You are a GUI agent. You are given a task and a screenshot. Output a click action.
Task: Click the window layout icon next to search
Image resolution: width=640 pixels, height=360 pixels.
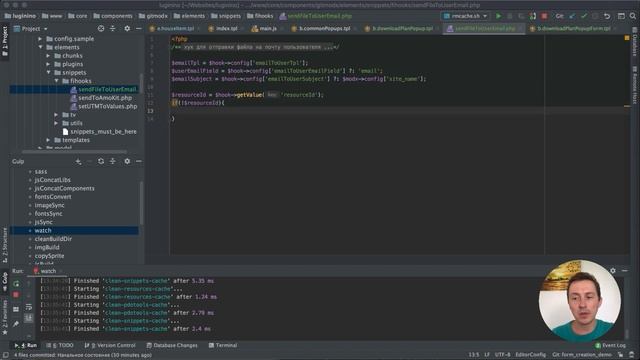[x=621, y=16]
